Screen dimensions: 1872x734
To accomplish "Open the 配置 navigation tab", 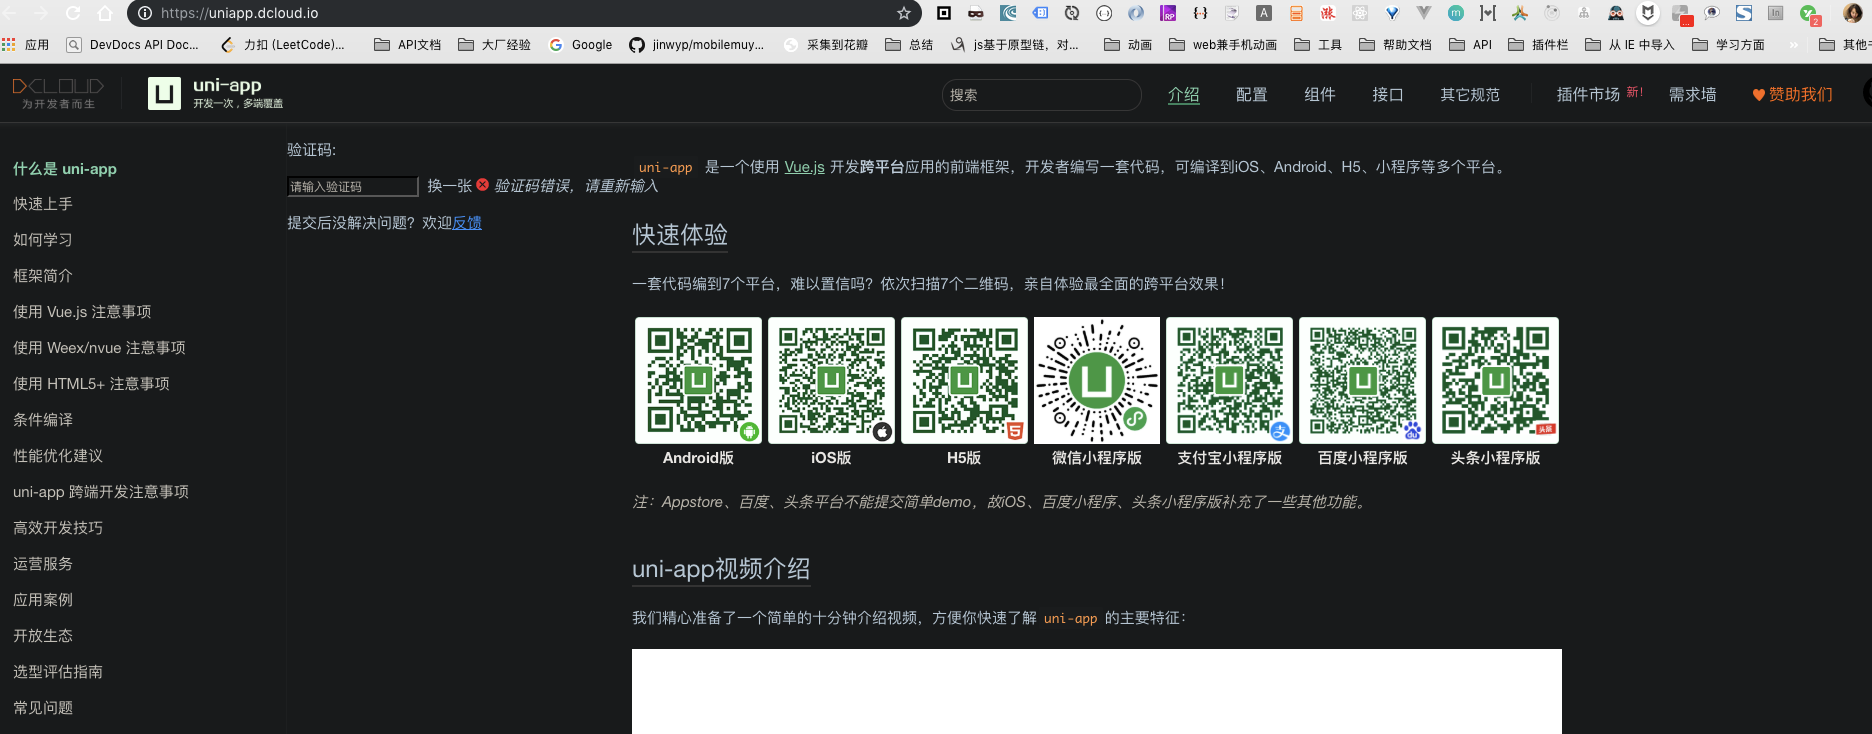I will click(1251, 94).
